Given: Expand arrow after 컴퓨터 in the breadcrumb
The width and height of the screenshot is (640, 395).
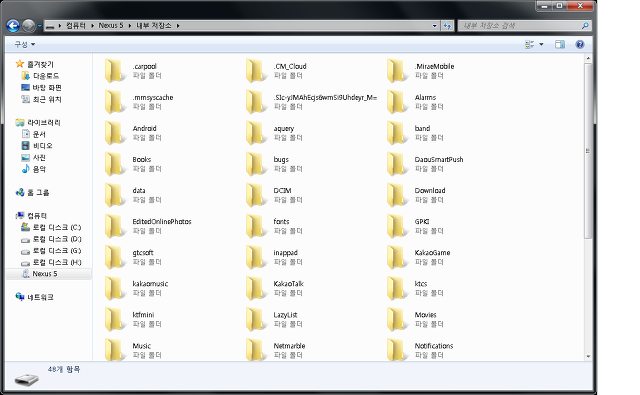Looking at the screenshot, I should (x=92, y=25).
